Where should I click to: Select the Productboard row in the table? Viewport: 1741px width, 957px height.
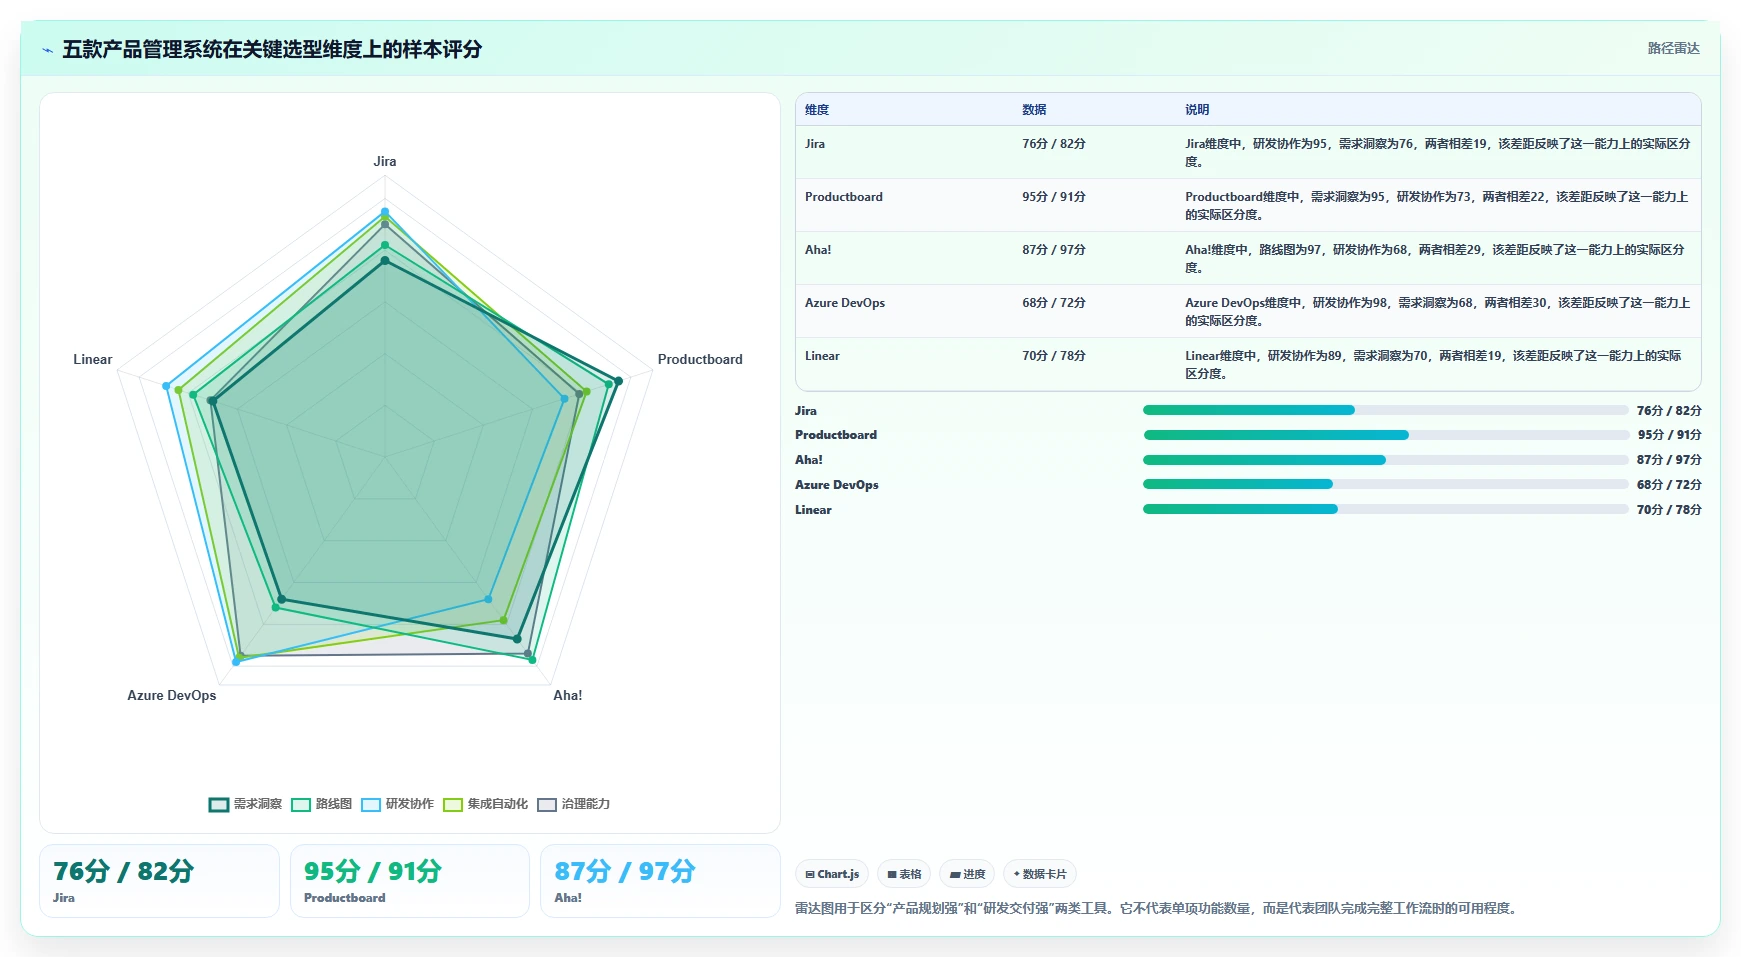pos(1248,205)
